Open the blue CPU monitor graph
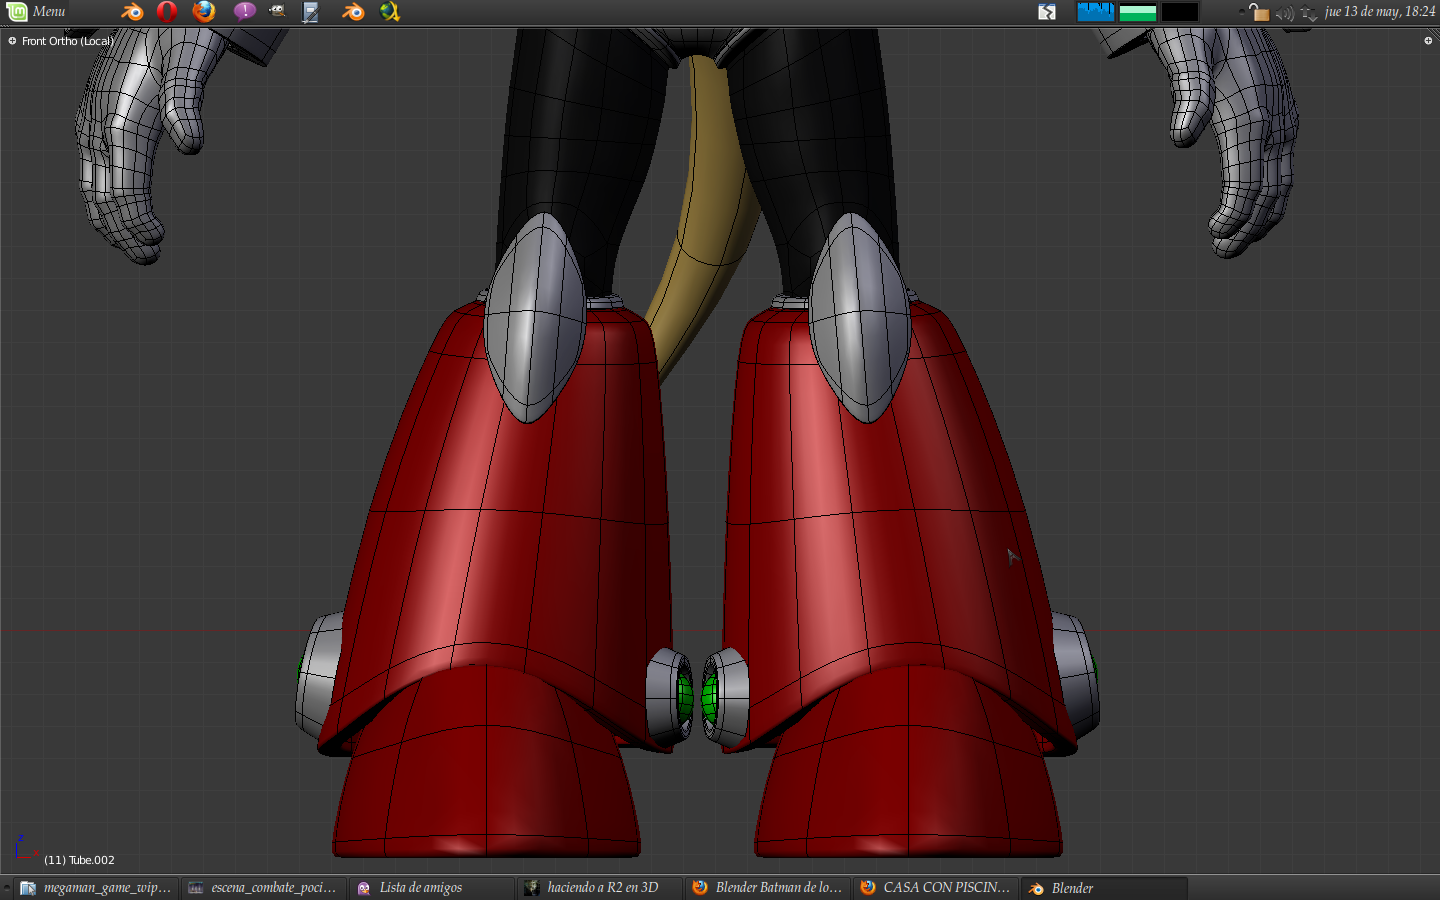This screenshot has height=900, width=1440. coord(1095,12)
